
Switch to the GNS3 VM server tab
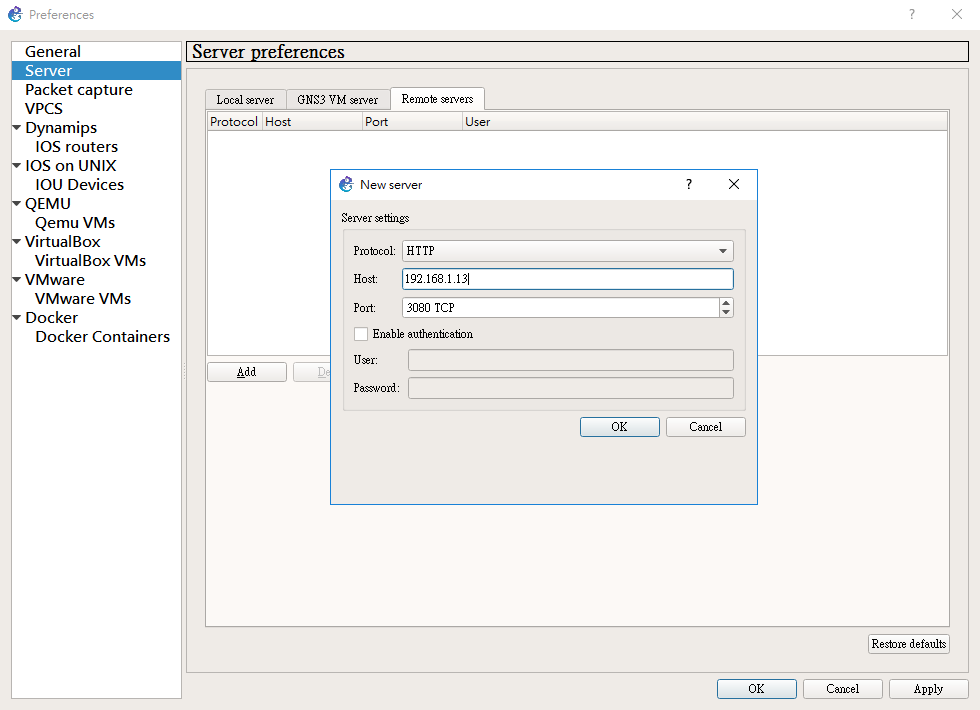(x=338, y=100)
